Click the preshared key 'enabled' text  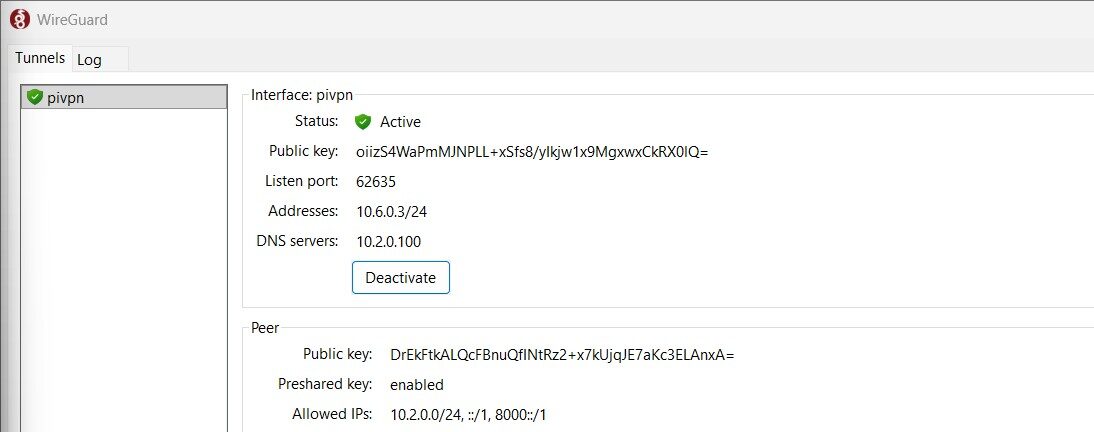(417, 385)
